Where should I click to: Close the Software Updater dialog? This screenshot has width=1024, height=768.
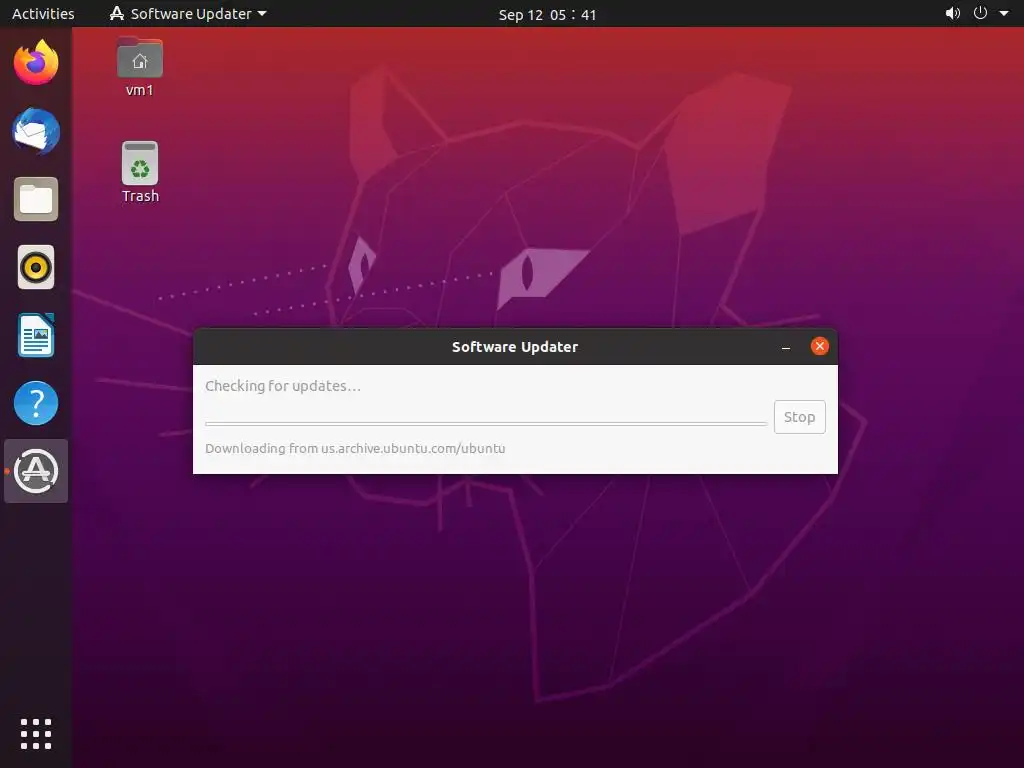tap(820, 346)
